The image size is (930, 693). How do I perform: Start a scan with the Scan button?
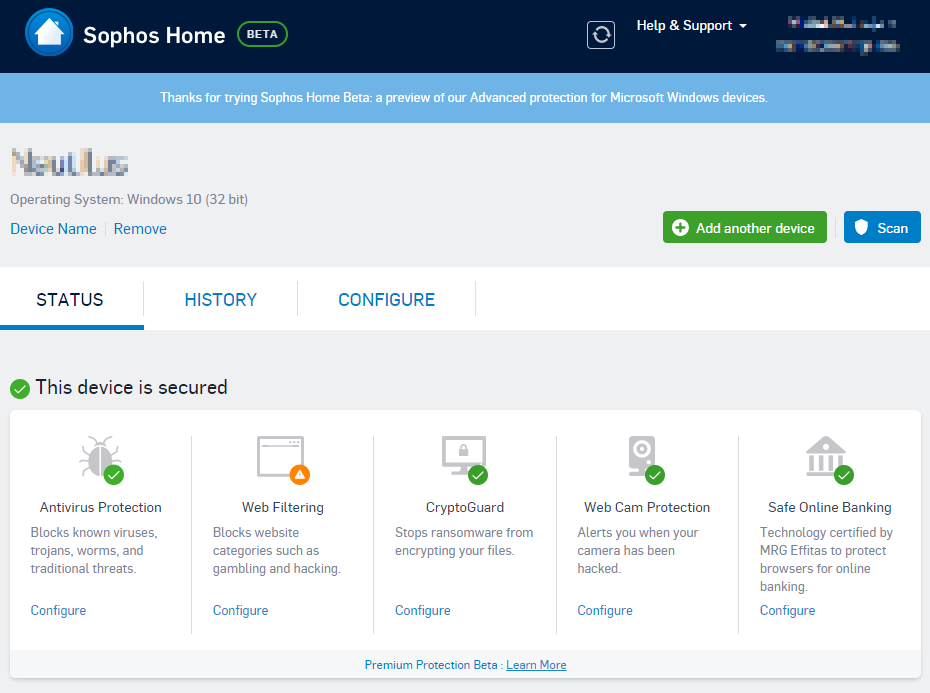click(882, 227)
